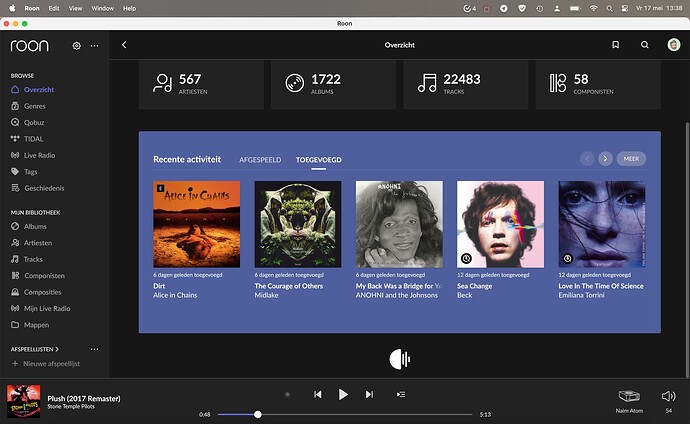Open Beck artist link
This screenshot has width=690, height=424.
464,295
